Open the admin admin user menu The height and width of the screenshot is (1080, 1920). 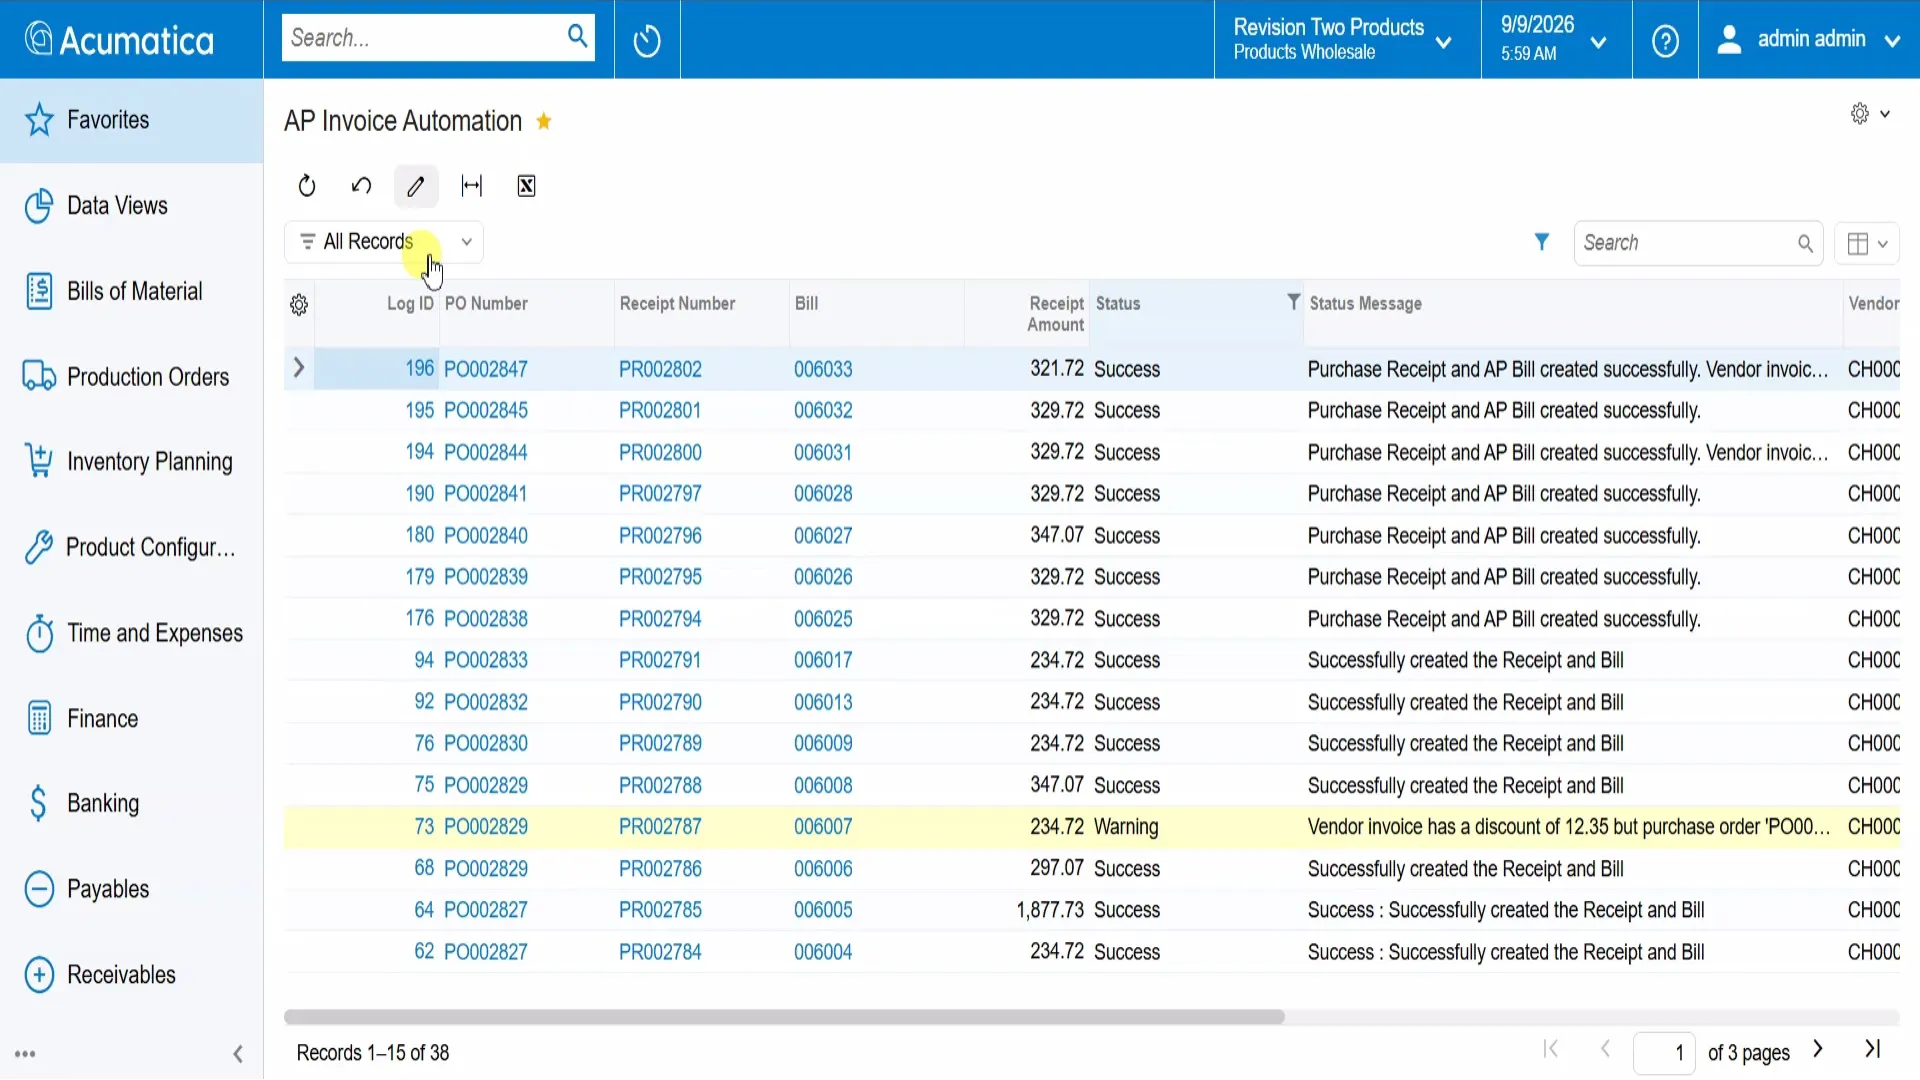(1808, 40)
